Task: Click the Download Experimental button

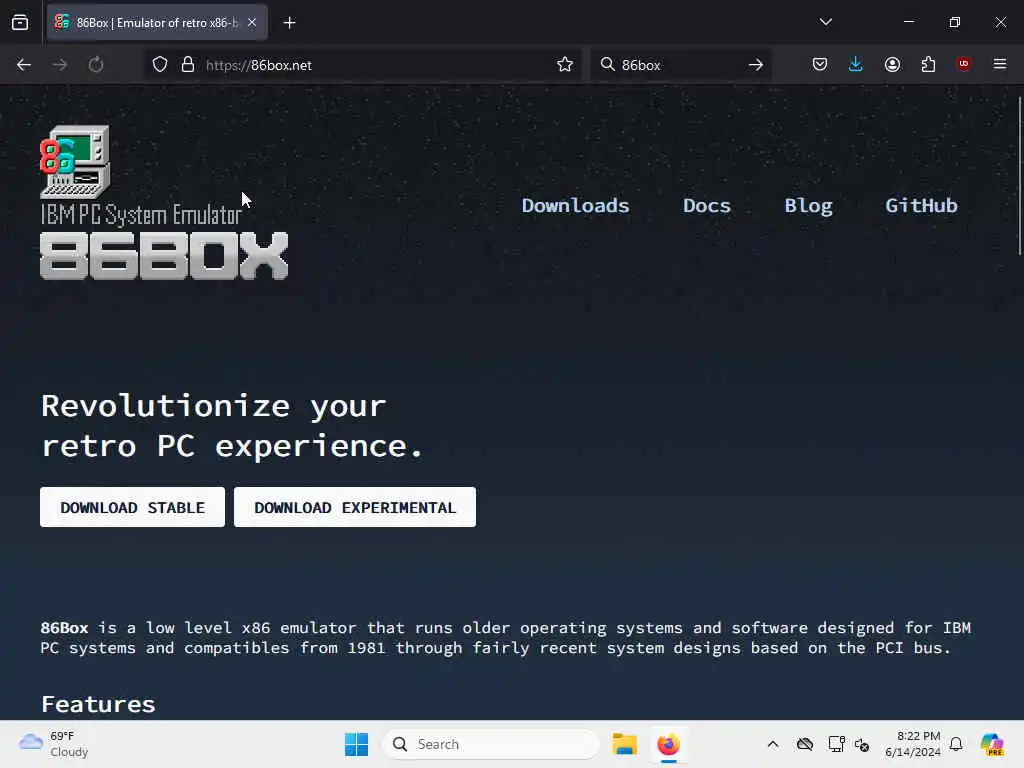Action: (355, 507)
